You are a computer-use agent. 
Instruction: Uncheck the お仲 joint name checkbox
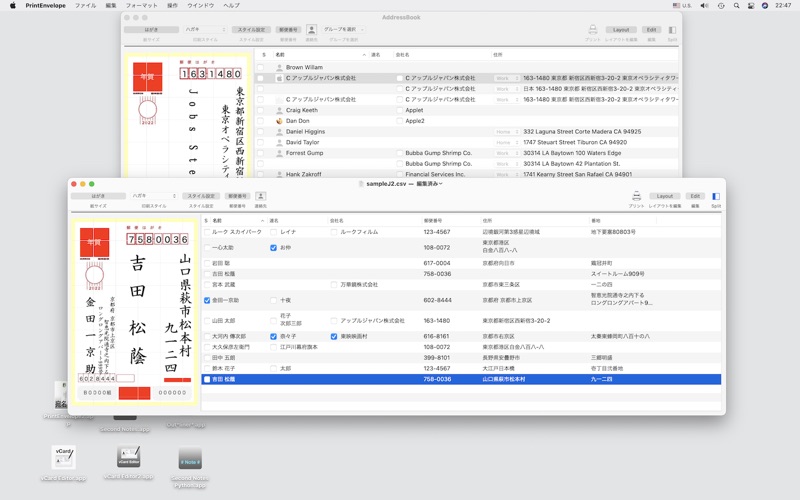tap(273, 248)
